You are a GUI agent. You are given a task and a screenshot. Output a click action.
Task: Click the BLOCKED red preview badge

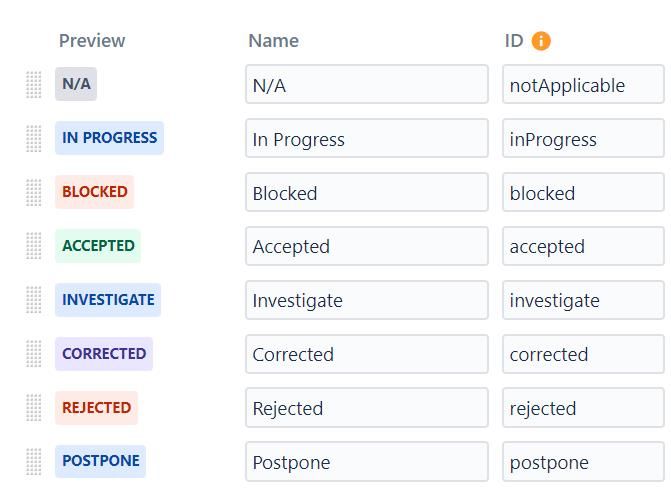(x=95, y=192)
